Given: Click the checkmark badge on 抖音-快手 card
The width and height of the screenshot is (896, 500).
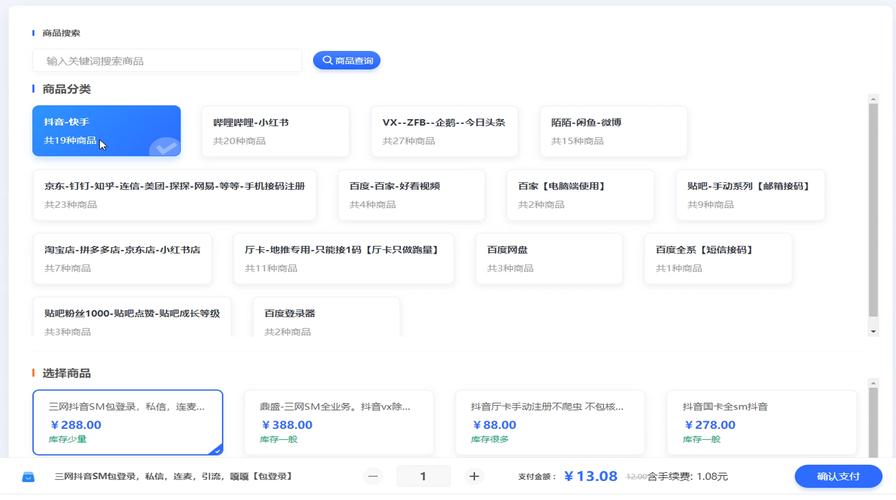Looking at the screenshot, I should (165, 147).
